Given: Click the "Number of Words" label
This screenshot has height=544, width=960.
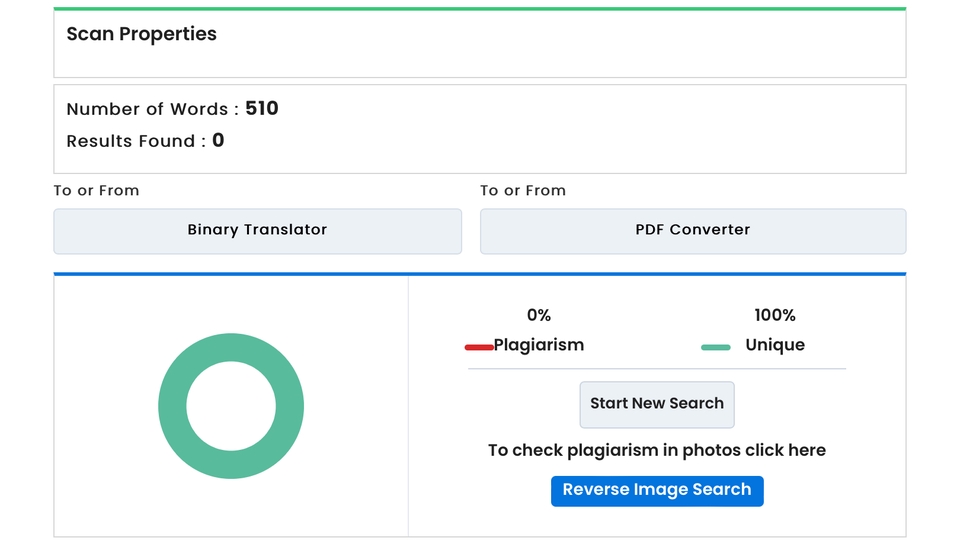Looking at the screenshot, I should coord(148,109).
